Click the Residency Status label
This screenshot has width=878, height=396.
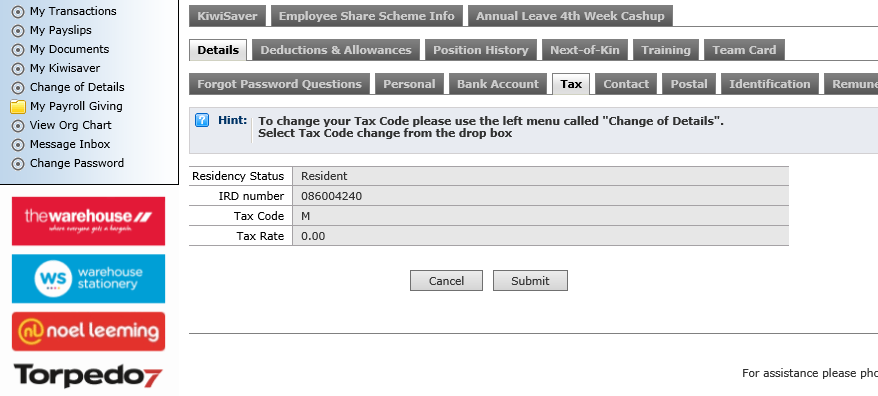[x=238, y=176]
